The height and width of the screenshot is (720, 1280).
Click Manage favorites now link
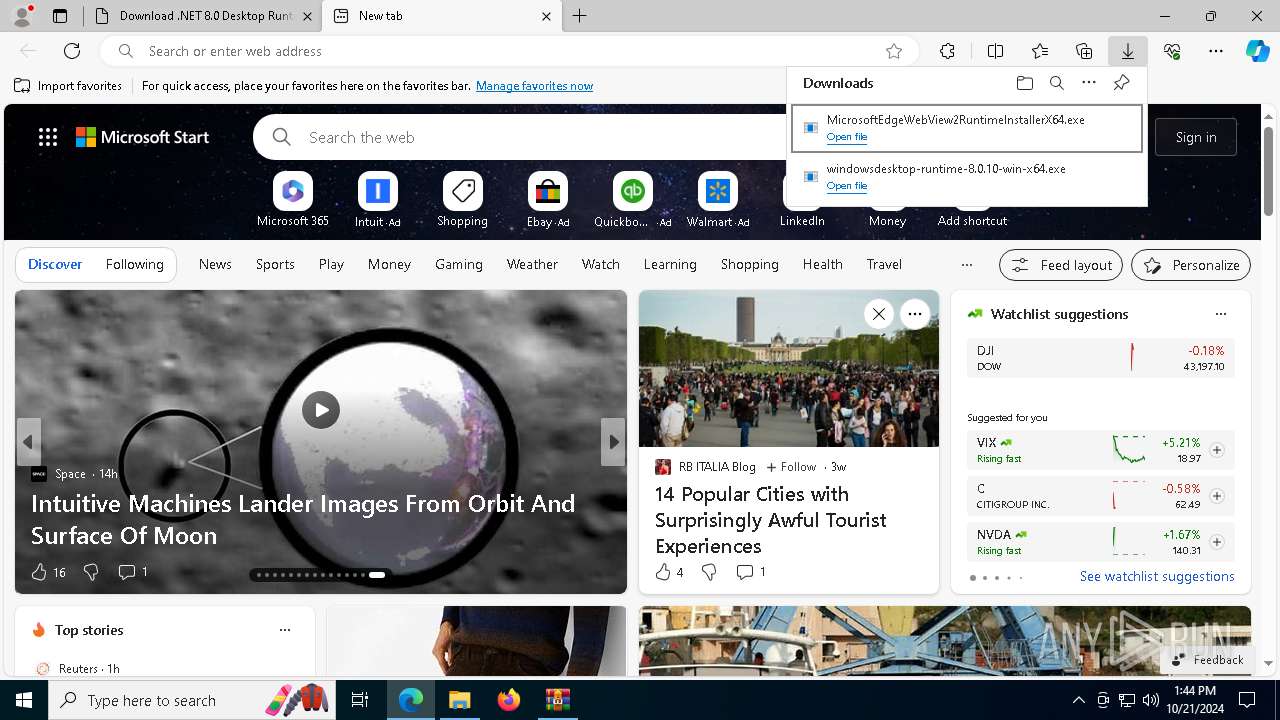pos(534,86)
